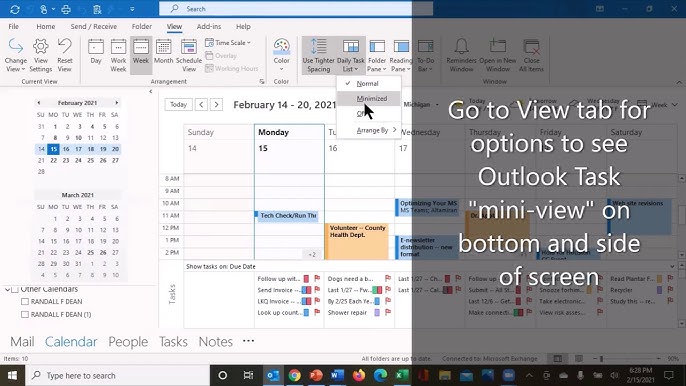
Task: Click the Windows Start button
Action: [x=12, y=375]
